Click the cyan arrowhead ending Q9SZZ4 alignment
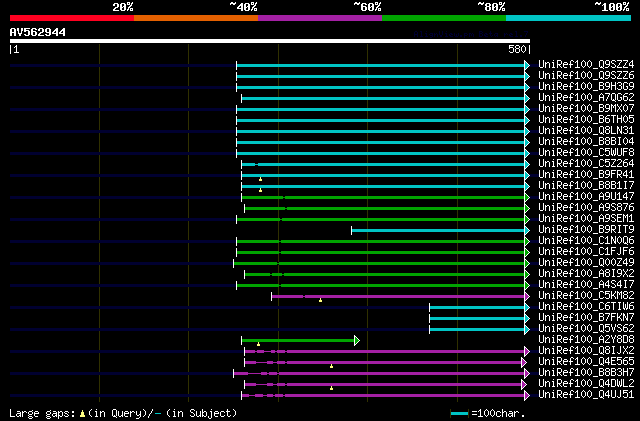This screenshot has width=640, height=421. click(x=527, y=65)
